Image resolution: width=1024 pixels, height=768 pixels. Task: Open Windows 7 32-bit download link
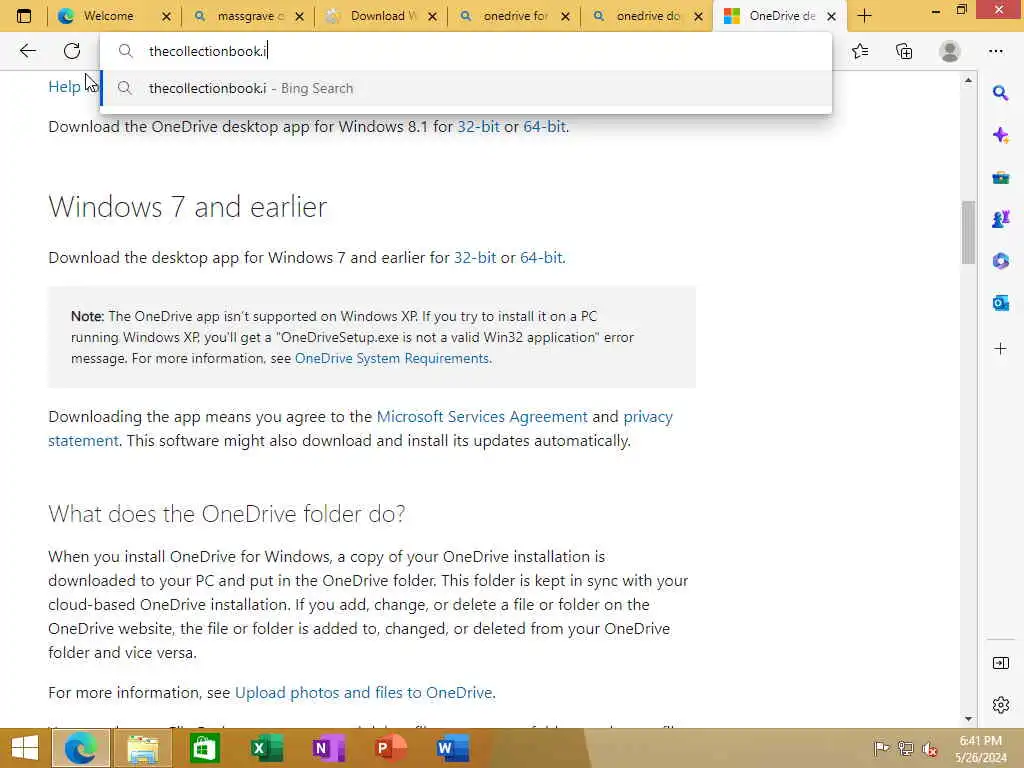click(x=475, y=257)
